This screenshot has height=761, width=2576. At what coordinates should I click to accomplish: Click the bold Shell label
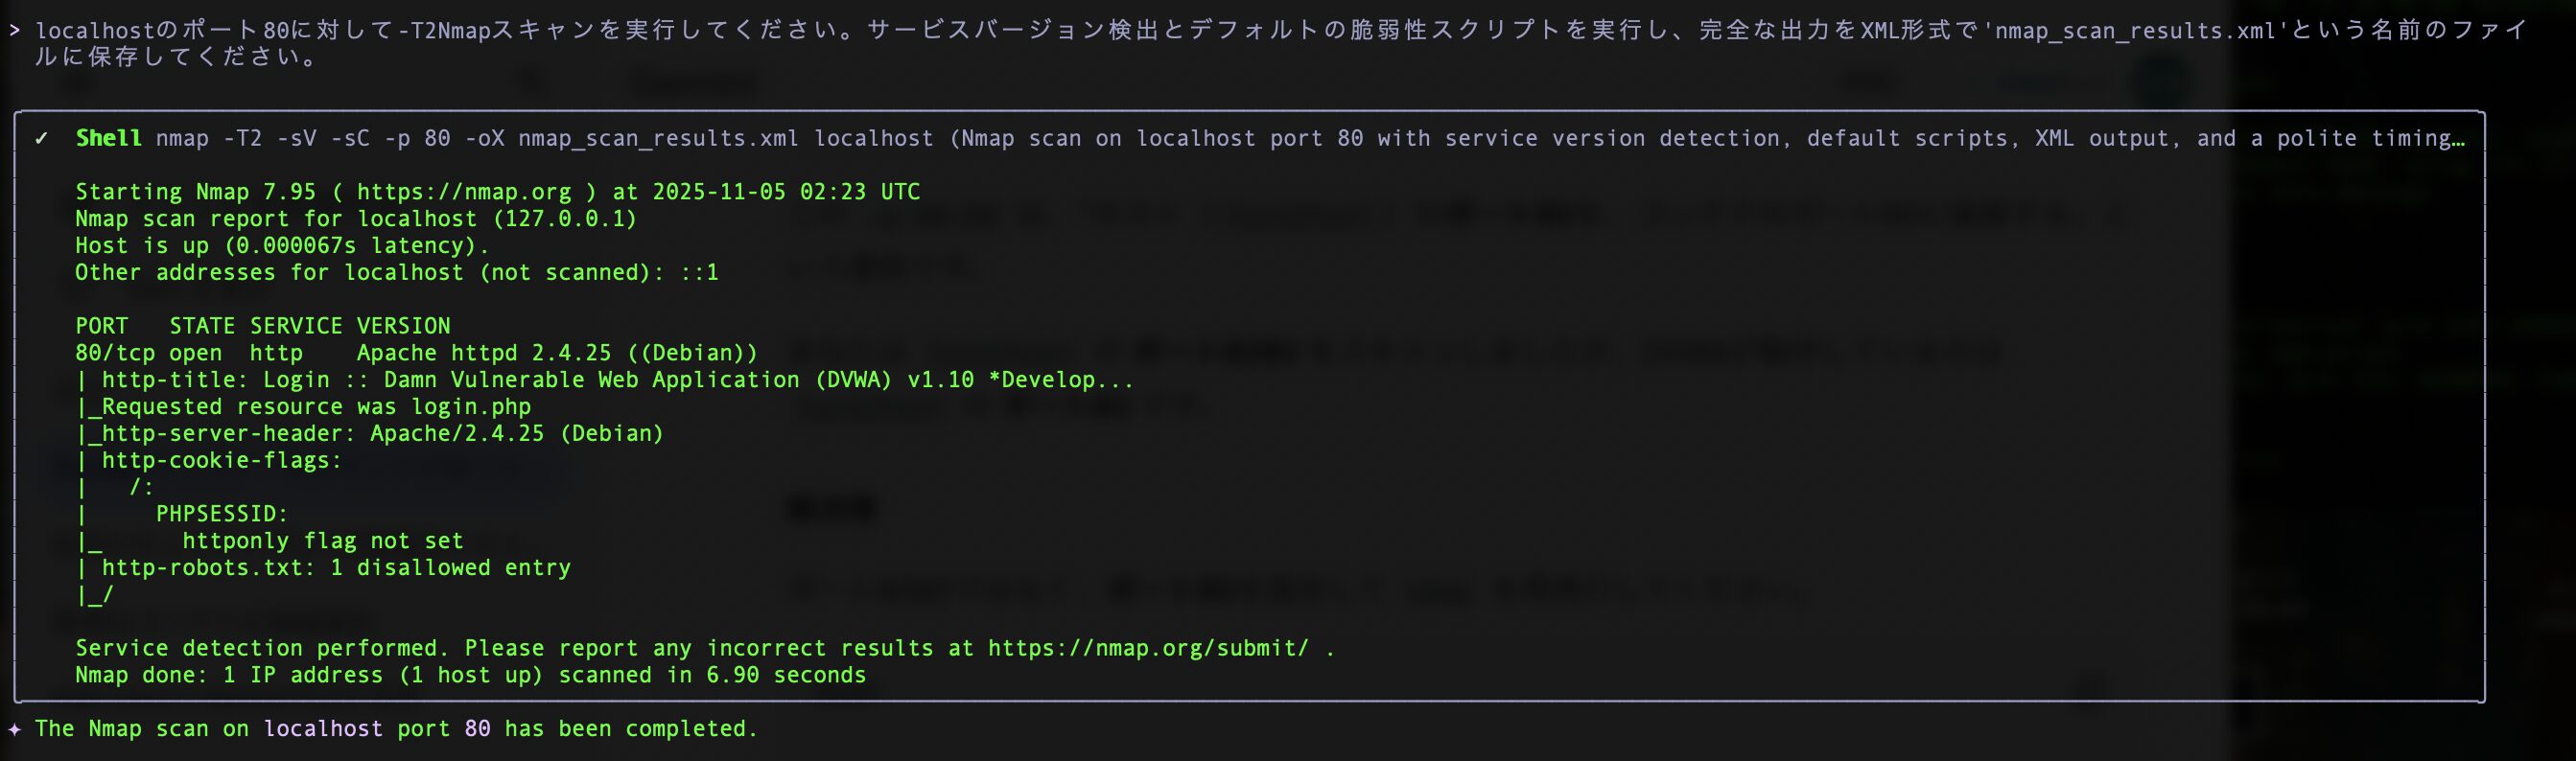tap(108, 139)
